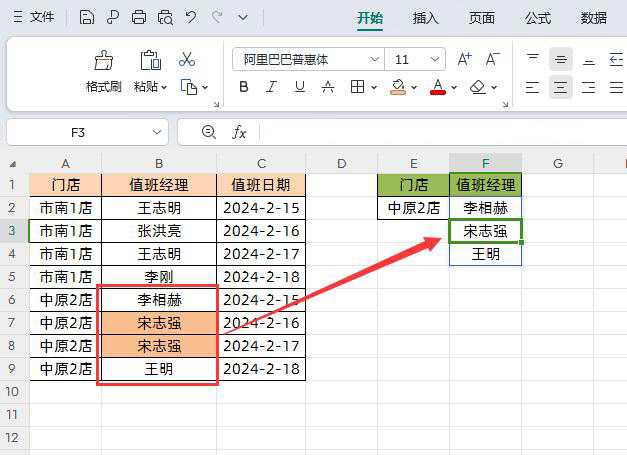Increase font size with A+ icon
This screenshot has height=455, width=627.
tap(465, 59)
